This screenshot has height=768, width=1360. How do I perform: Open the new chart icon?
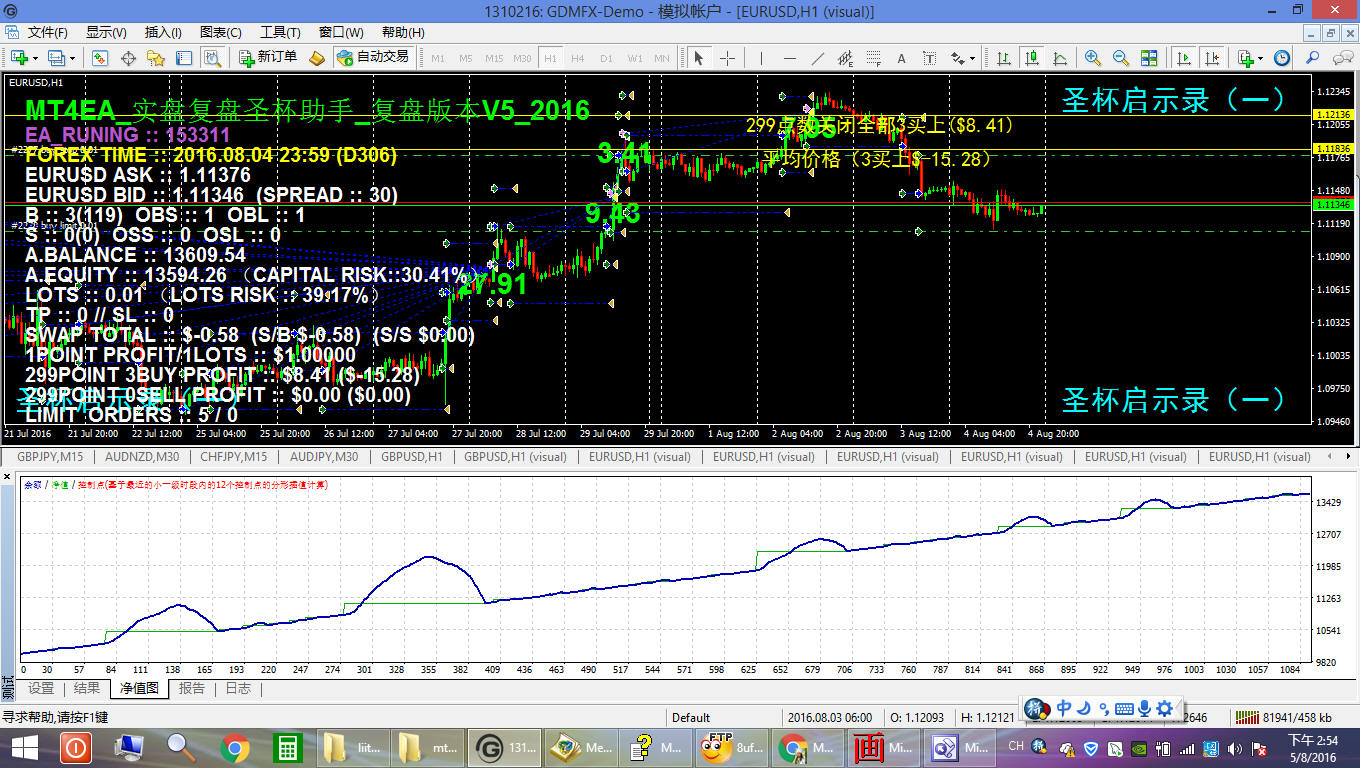click(x=20, y=58)
